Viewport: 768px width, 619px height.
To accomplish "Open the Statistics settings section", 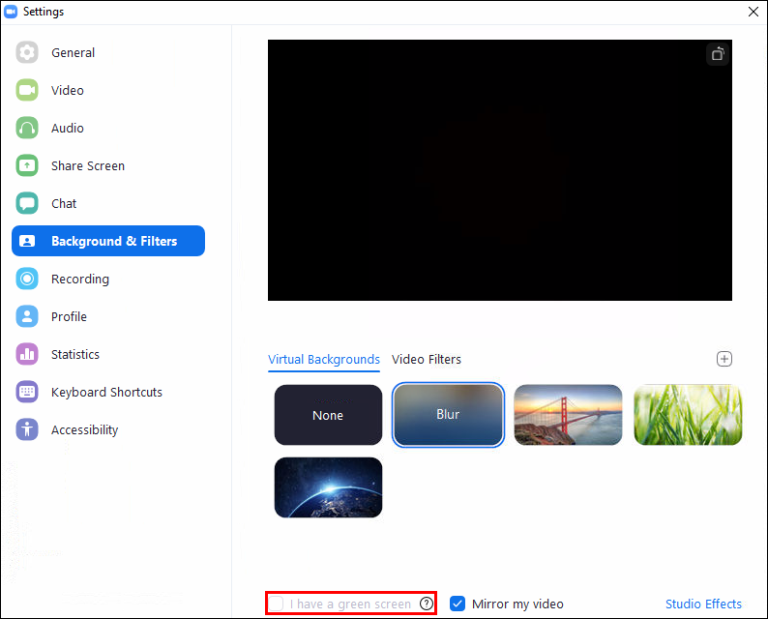I will point(108,354).
